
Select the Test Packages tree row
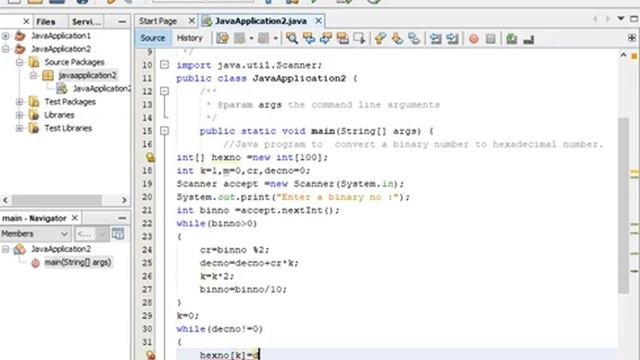pyautogui.click(x=70, y=102)
